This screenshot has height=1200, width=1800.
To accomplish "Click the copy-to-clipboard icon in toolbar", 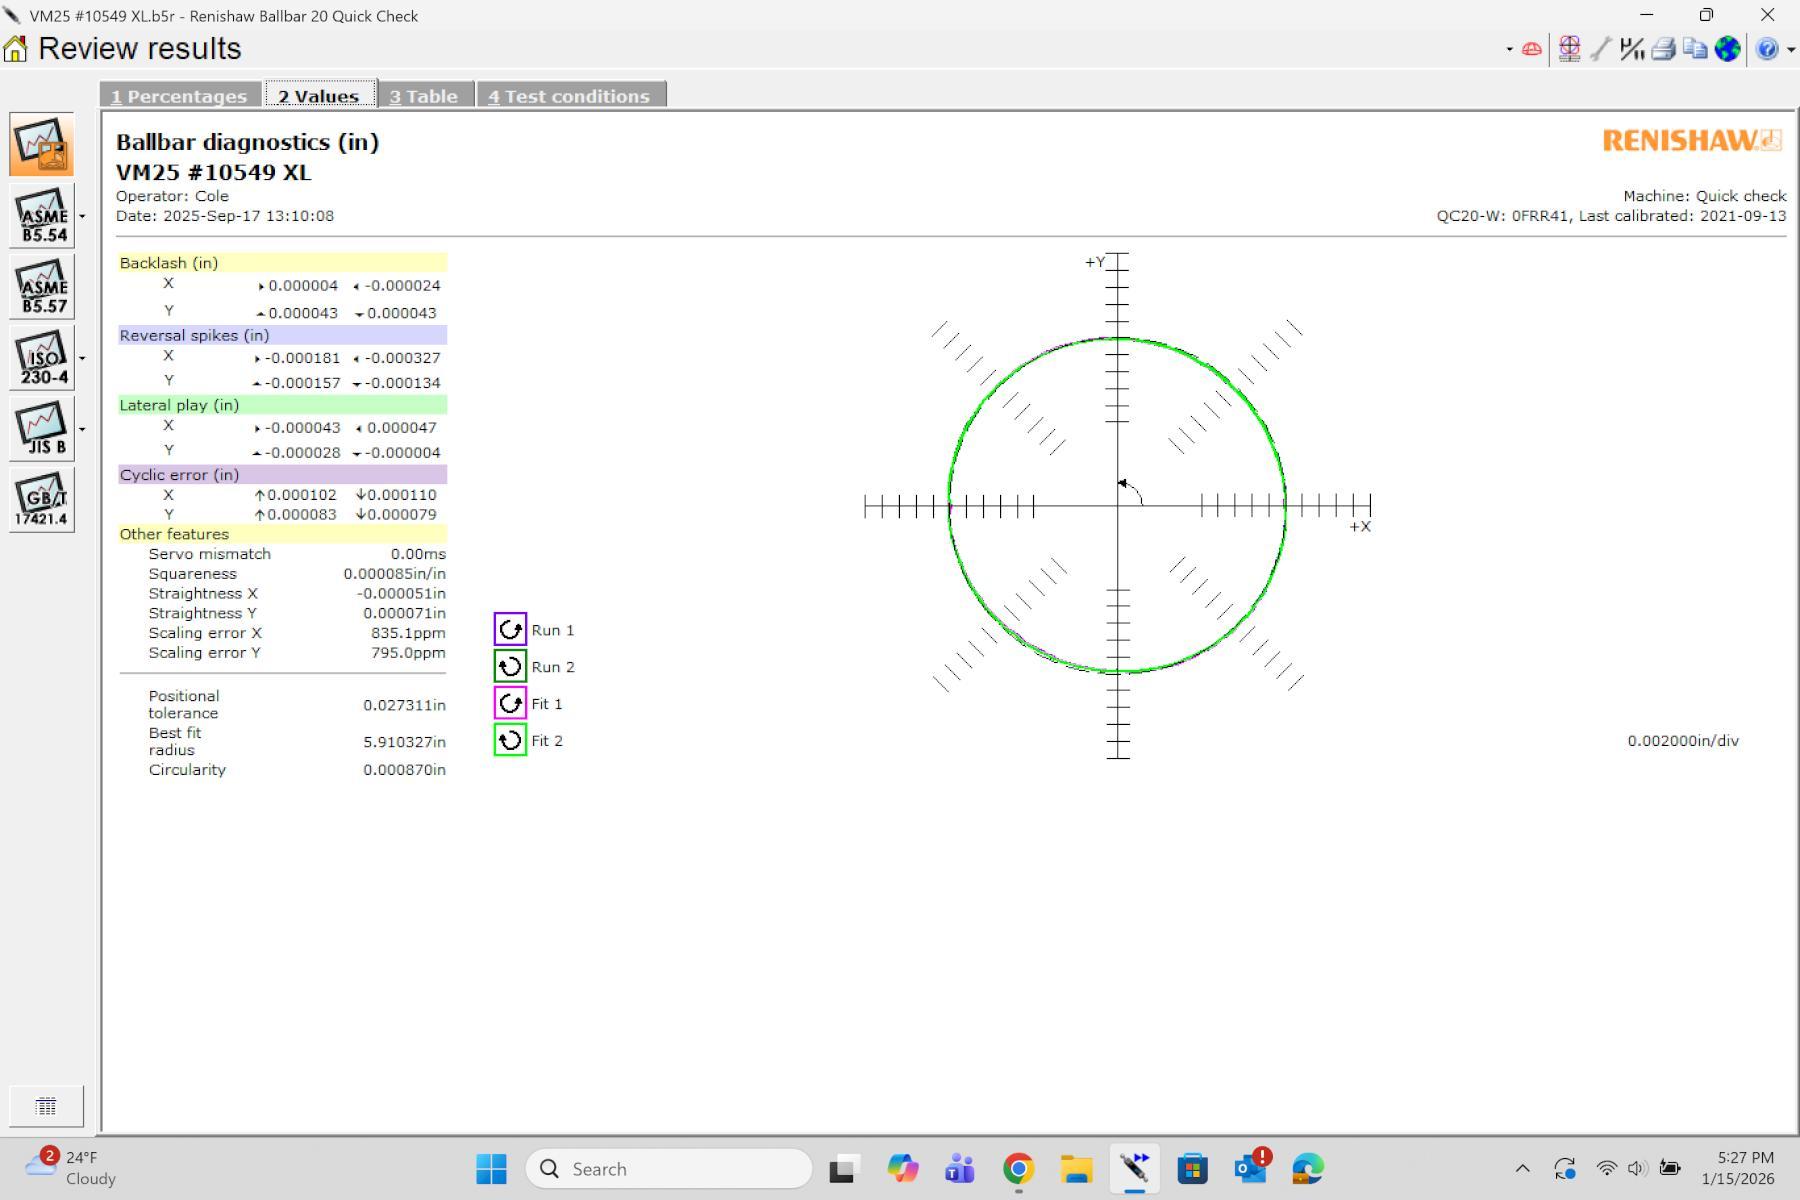I will [x=1695, y=49].
